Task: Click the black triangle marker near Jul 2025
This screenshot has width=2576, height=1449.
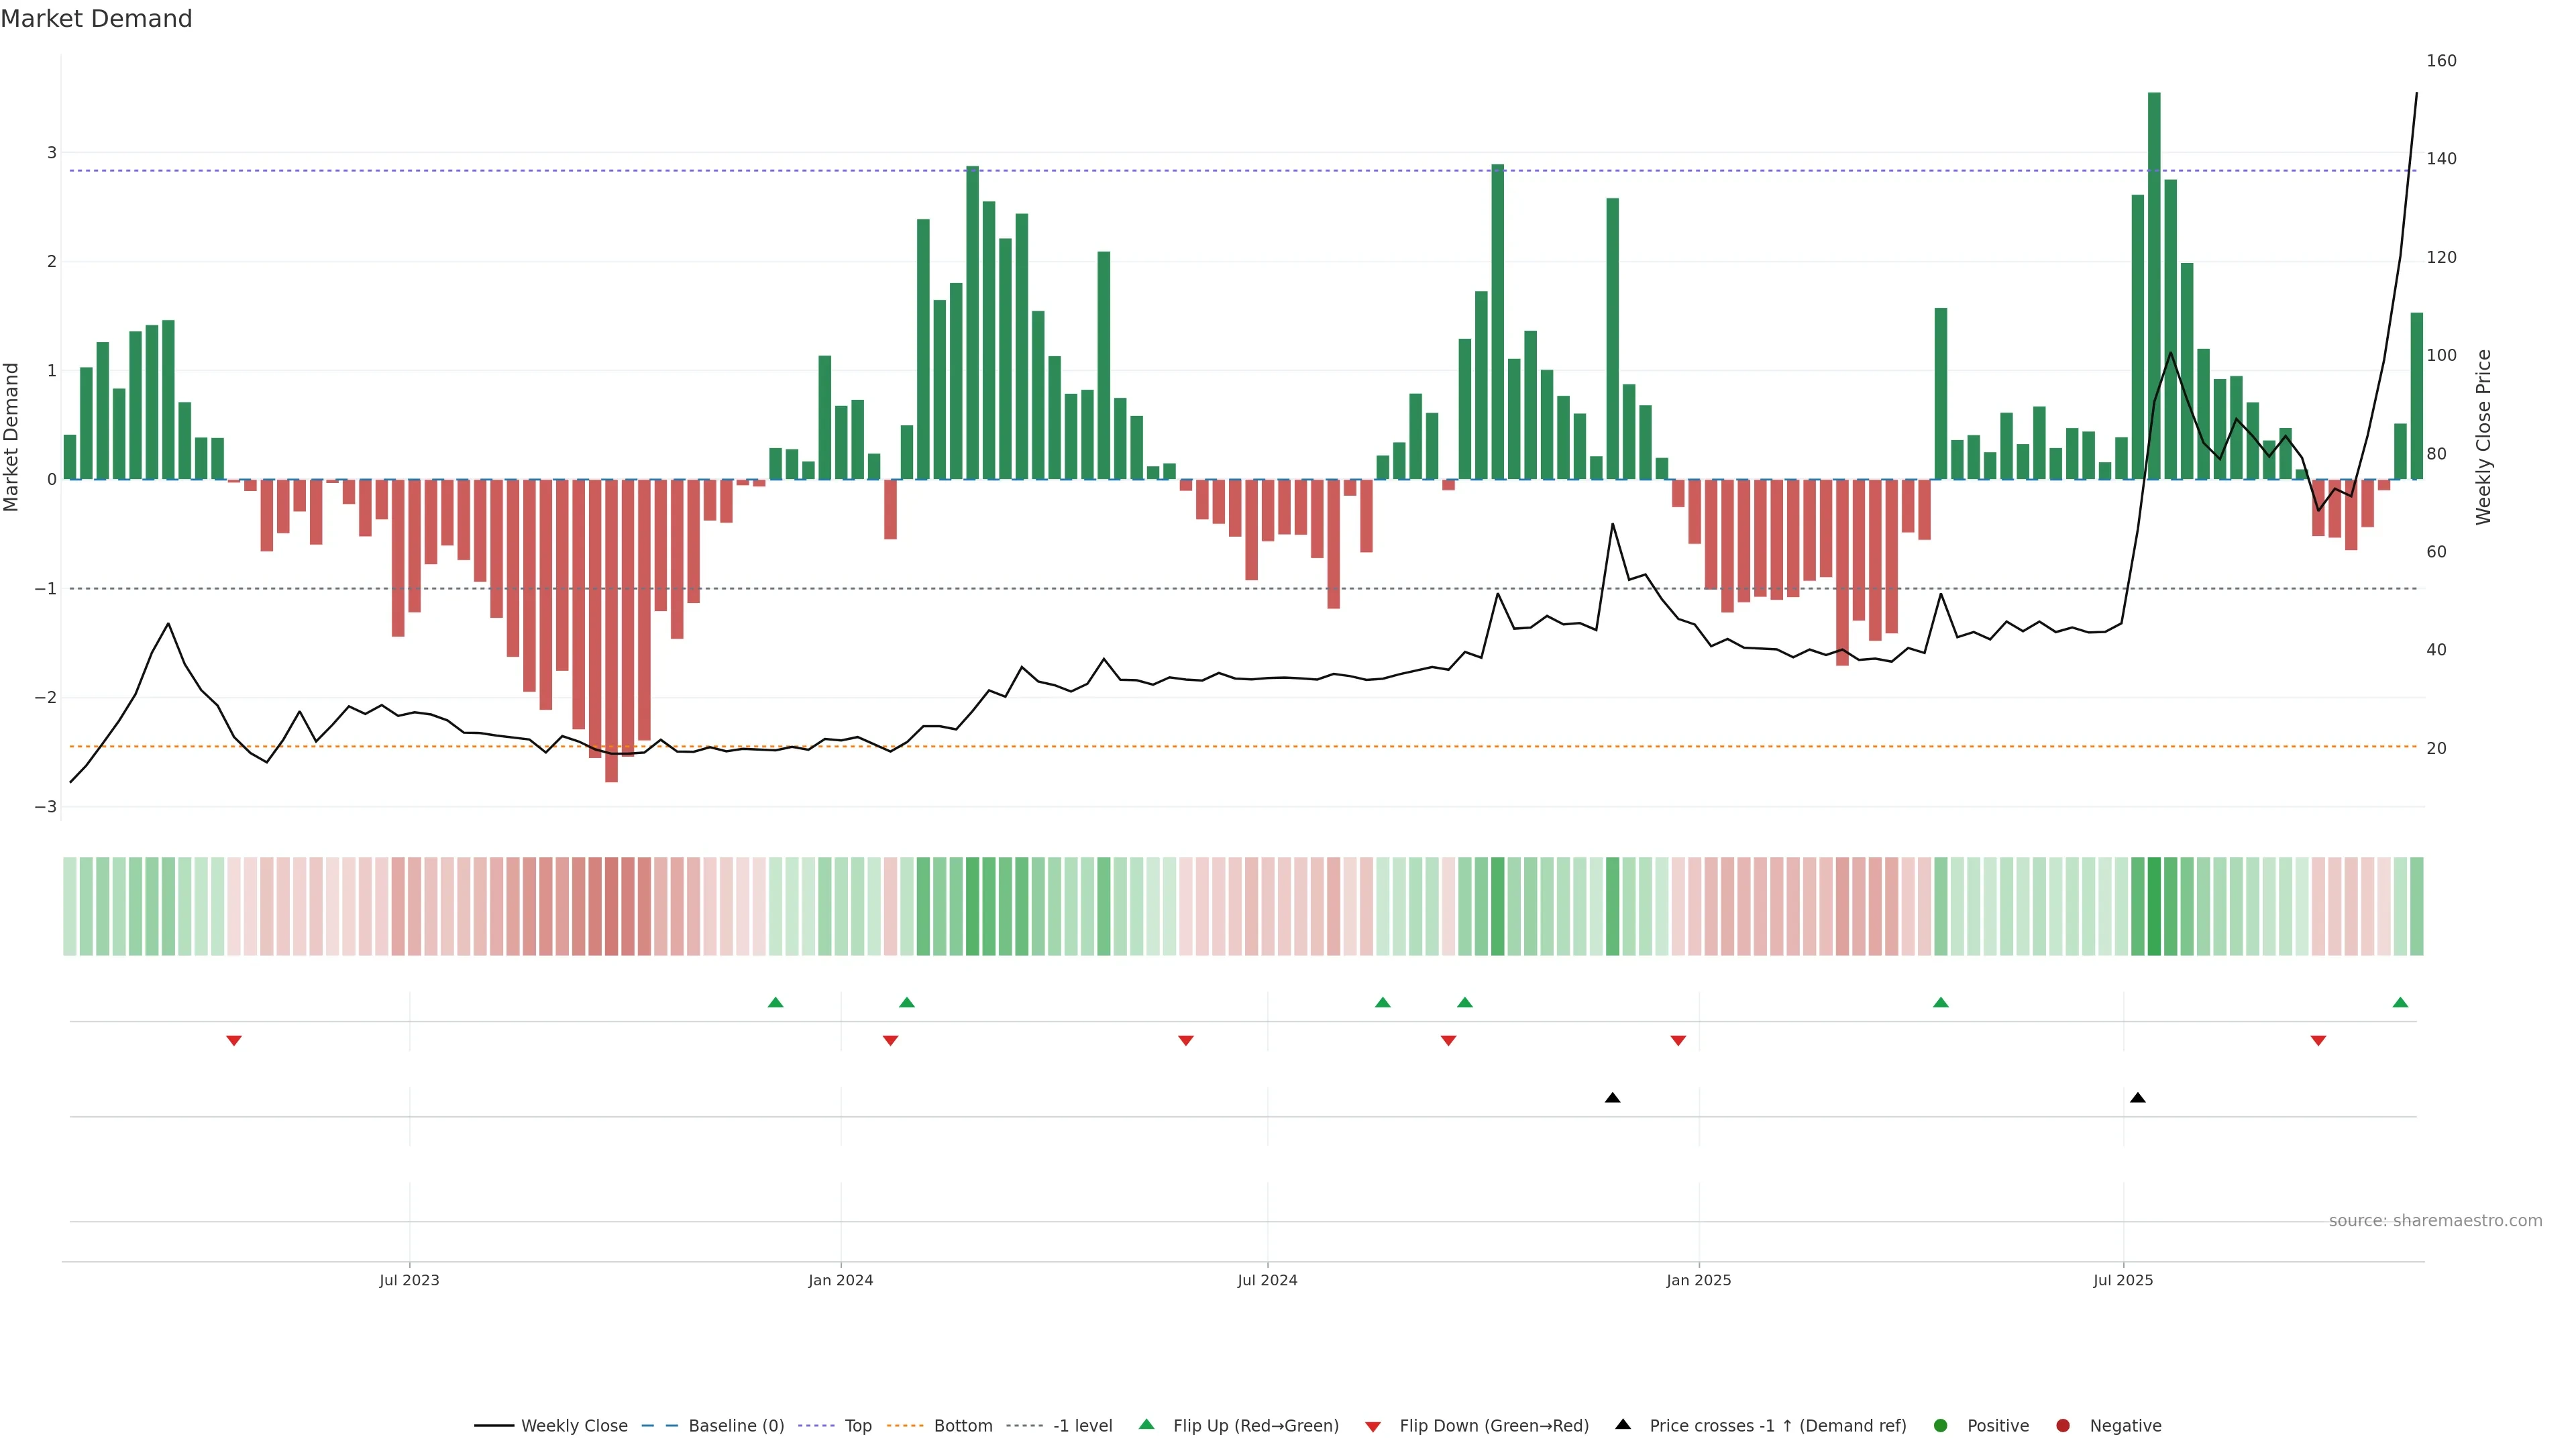Action: click(x=2138, y=1098)
